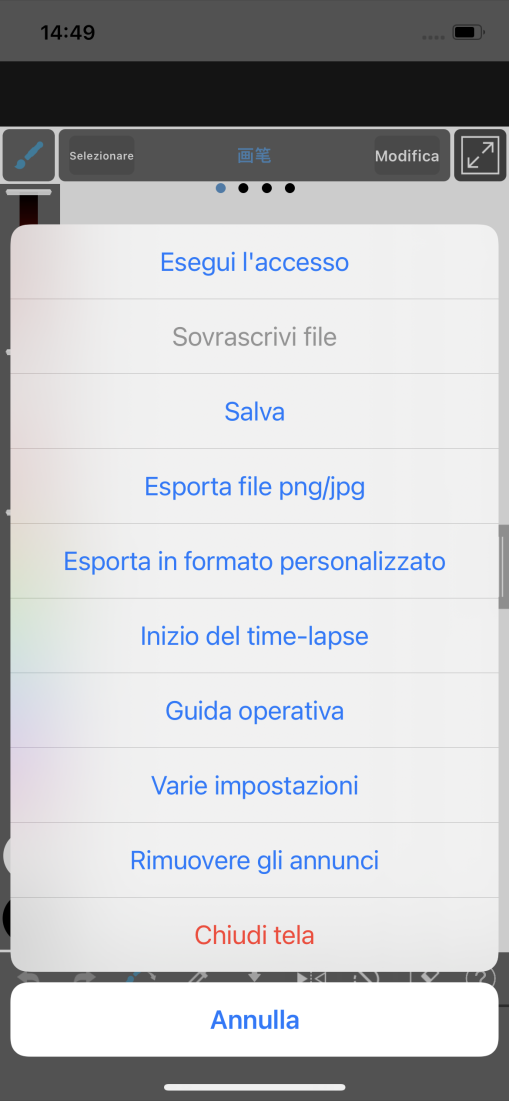509x1101 pixels.
Task: Select the brush tool icon
Action: [29, 155]
